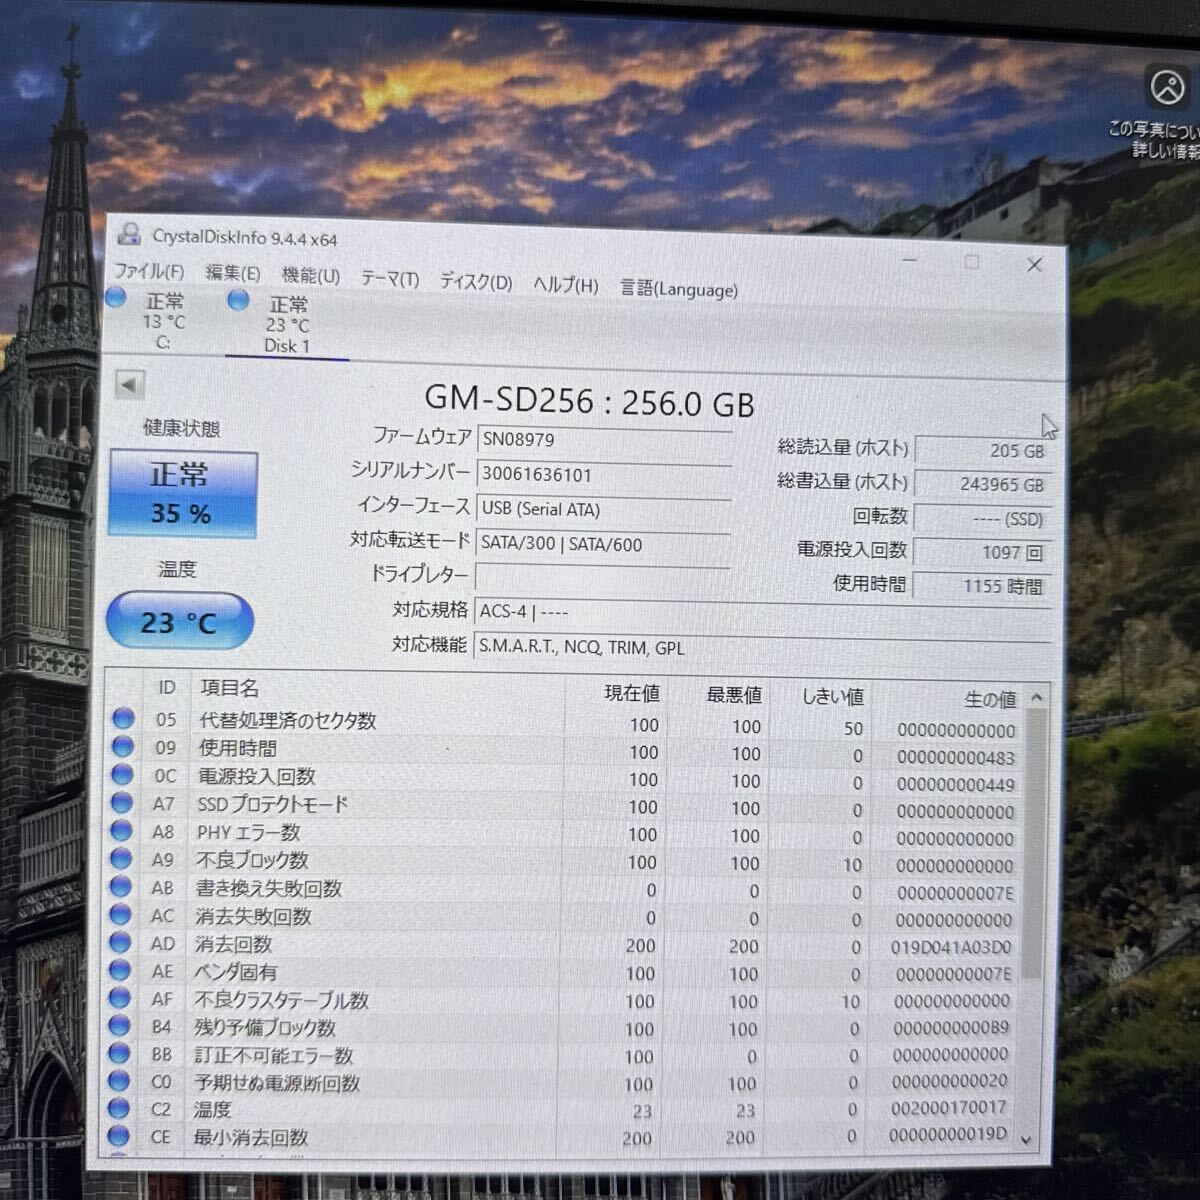Click the back arrow navigation button
The height and width of the screenshot is (1200, 1200).
(x=129, y=386)
